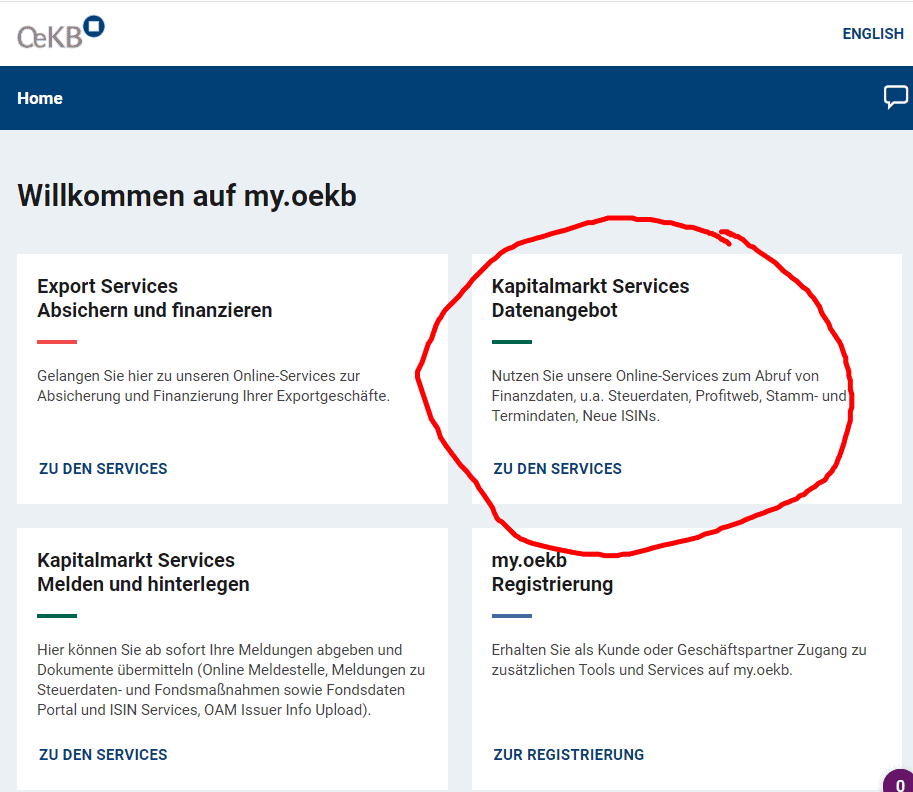Select the Home navigation item
The height and width of the screenshot is (792, 913).
click(40, 98)
